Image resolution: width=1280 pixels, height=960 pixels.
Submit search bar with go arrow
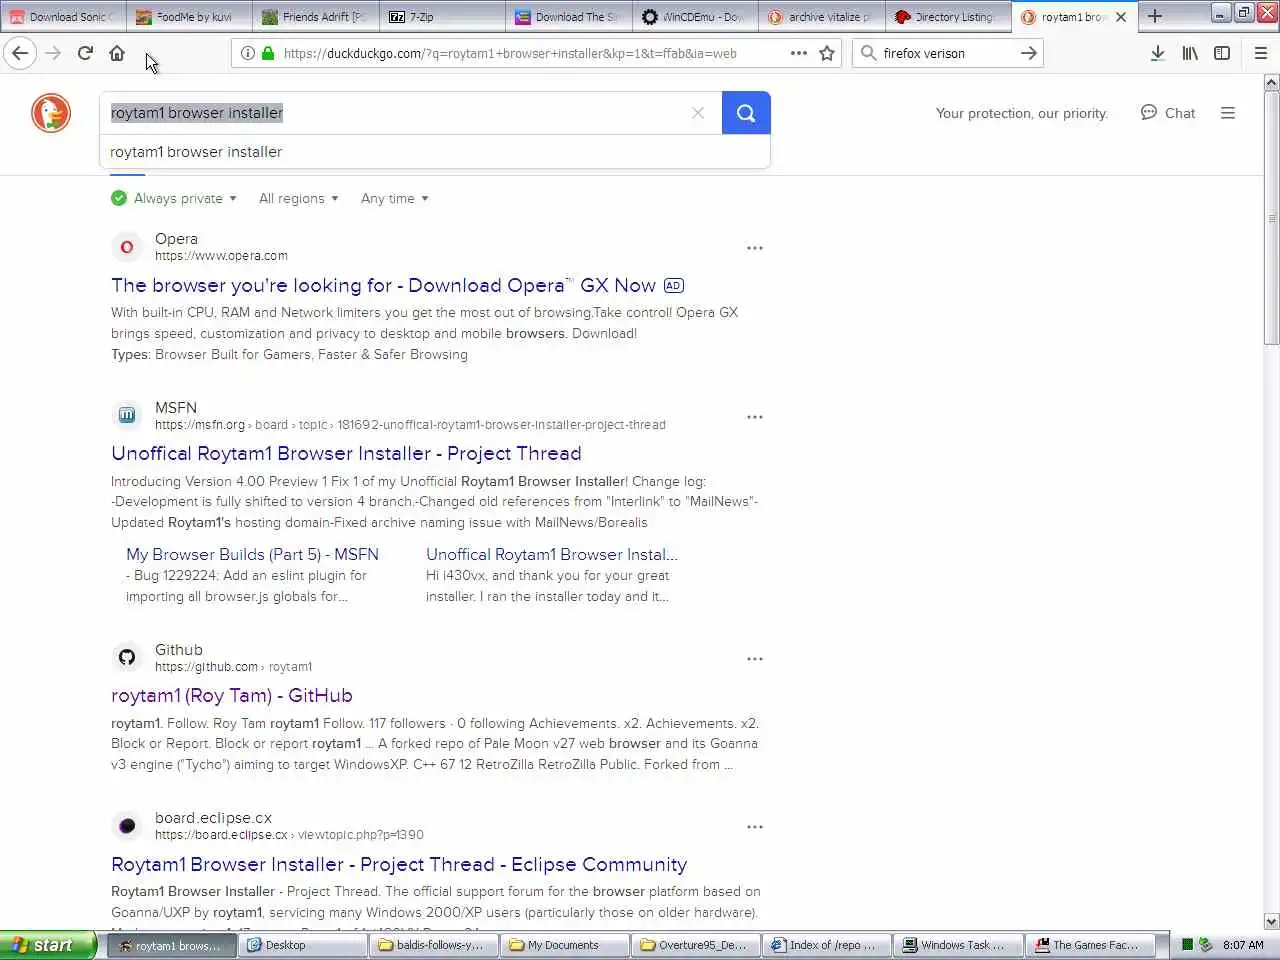point(1028,53)
